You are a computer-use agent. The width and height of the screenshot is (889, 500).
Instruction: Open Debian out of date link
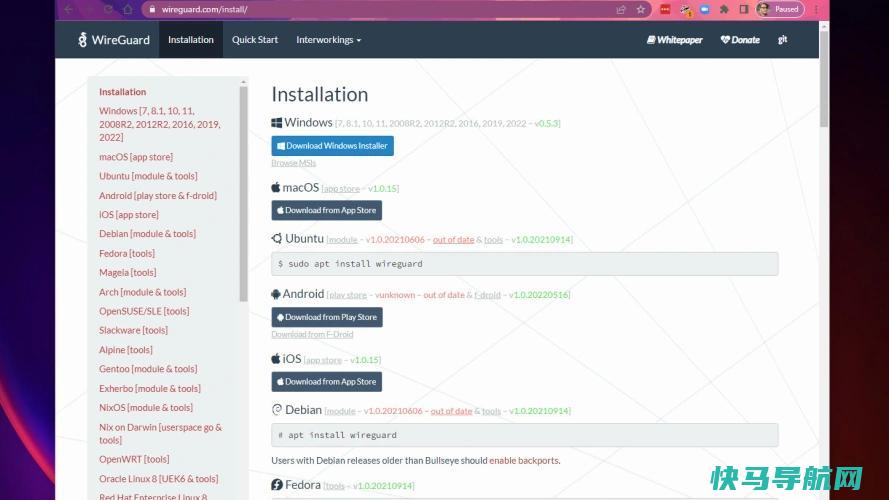(451, 411)
